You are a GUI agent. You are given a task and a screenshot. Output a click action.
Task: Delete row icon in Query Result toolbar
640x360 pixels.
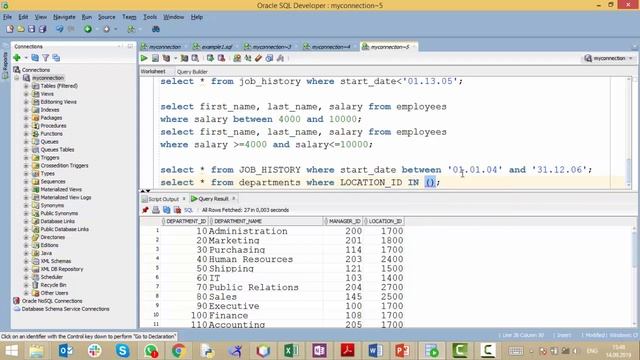click(177, 210)
